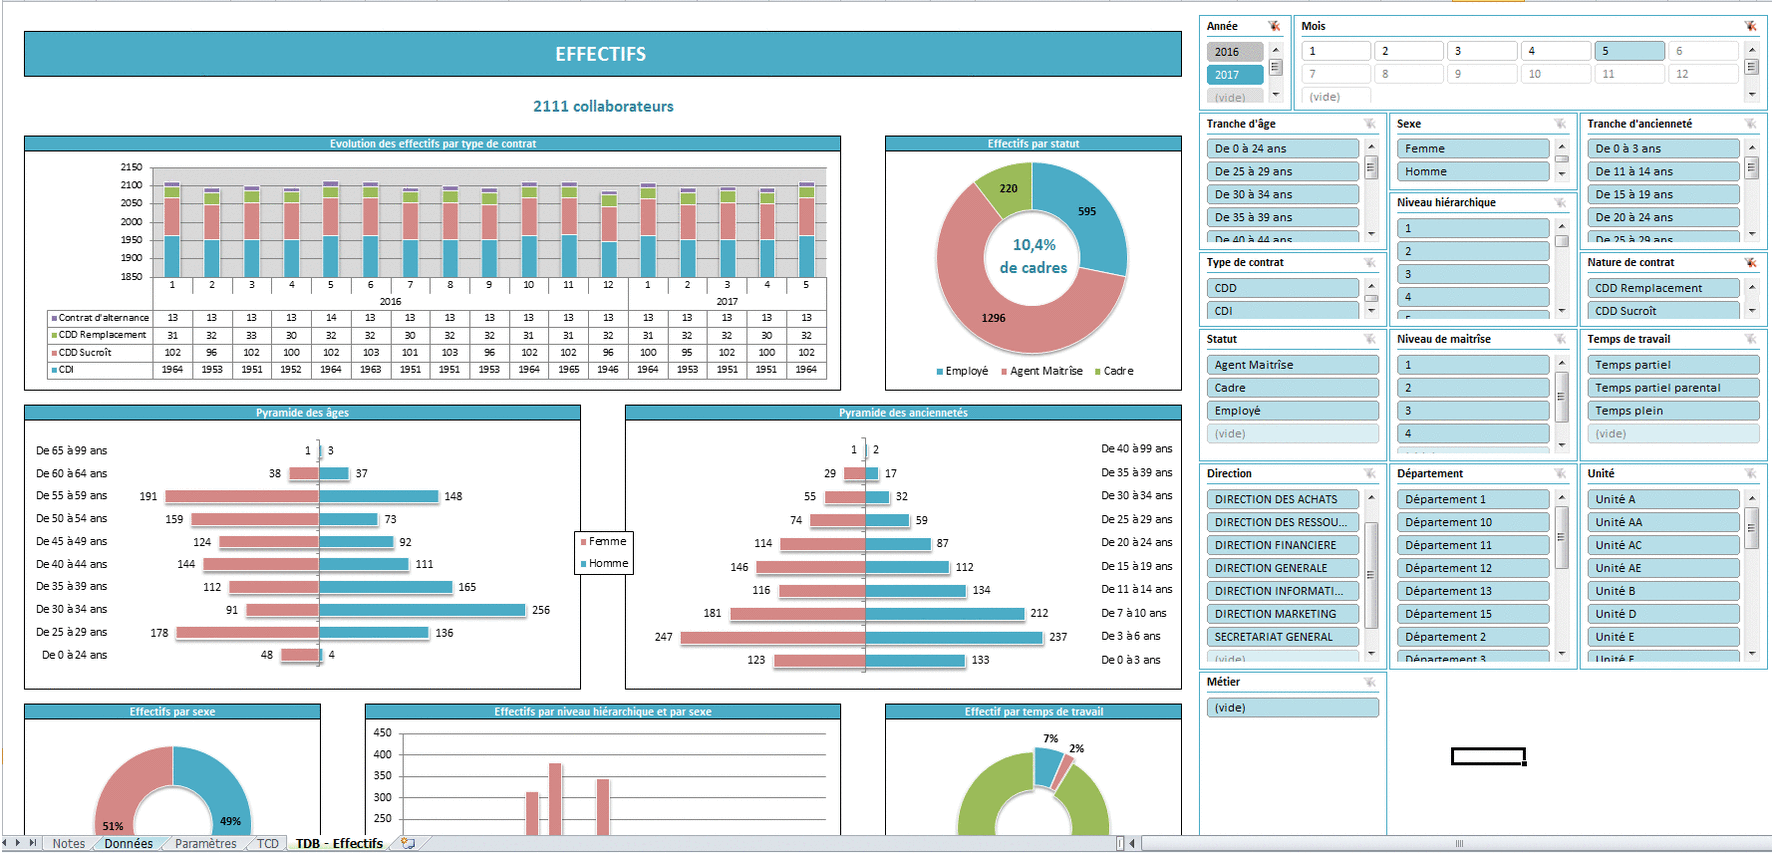Toggle Temps plein in Temps de travail
1775x853 pixels.
pos(1673,411)
